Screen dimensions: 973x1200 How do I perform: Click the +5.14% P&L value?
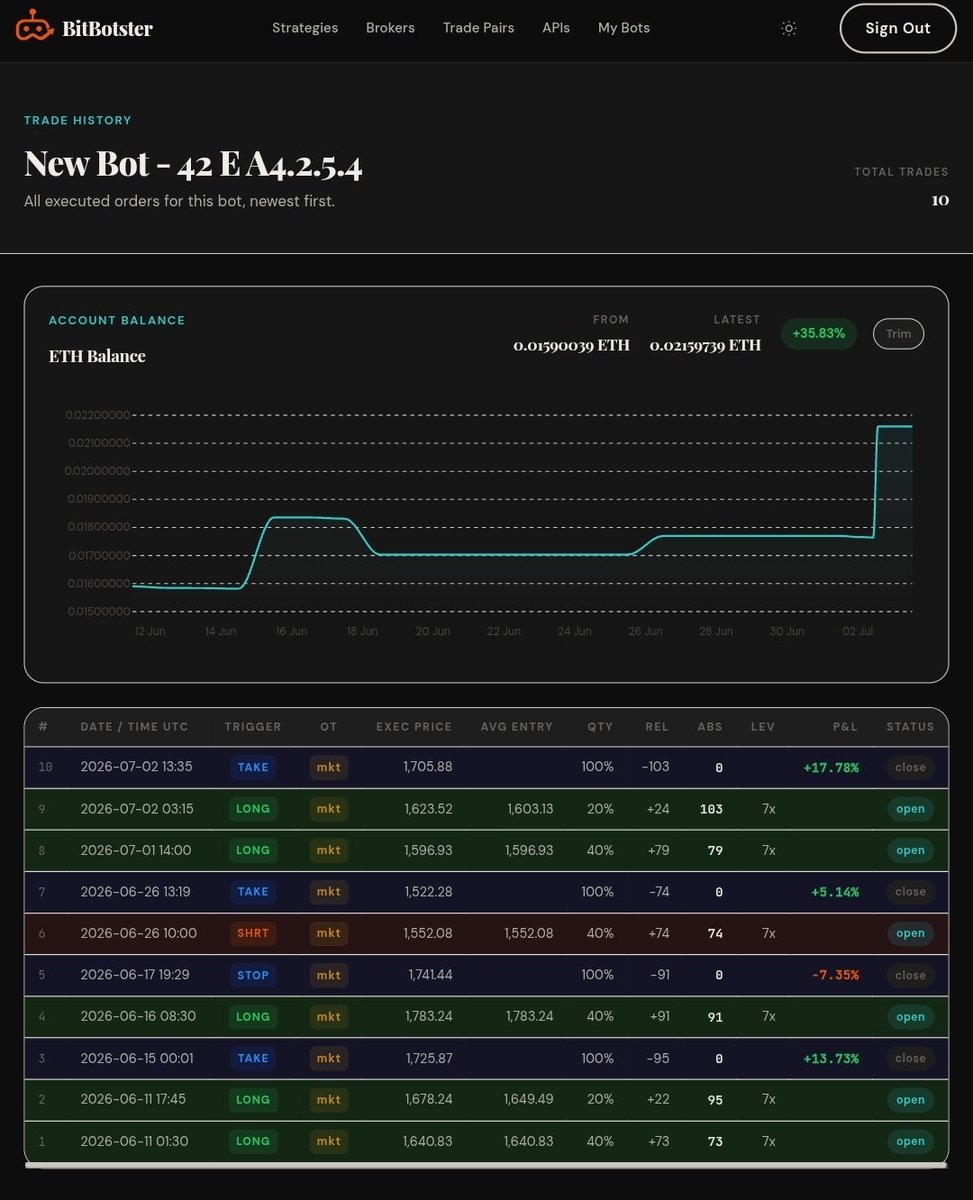pos(834,892)
